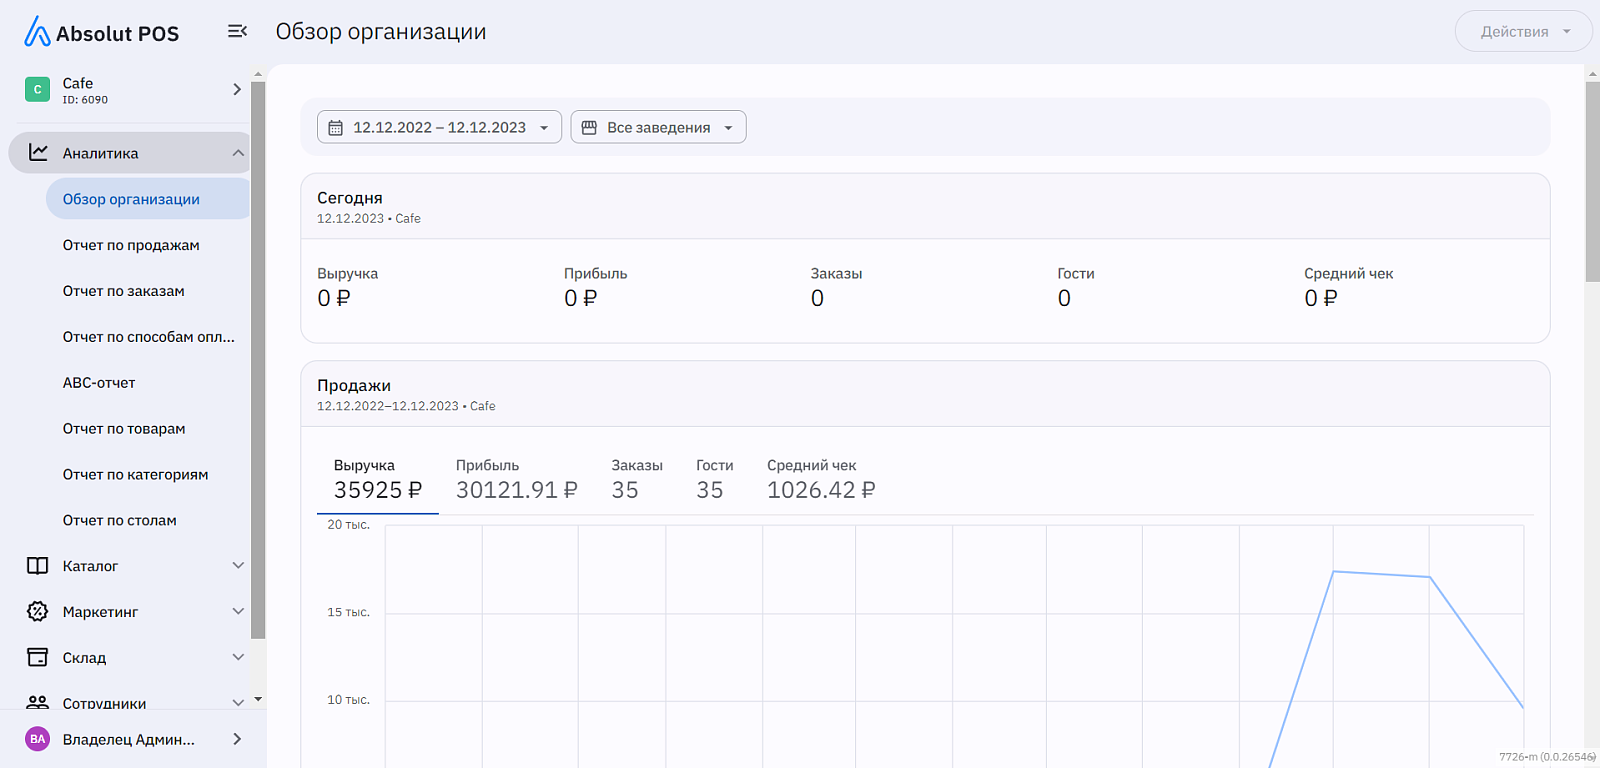Click the Сотрудники people icon
Screen dimensions: 1600x768
37,702
